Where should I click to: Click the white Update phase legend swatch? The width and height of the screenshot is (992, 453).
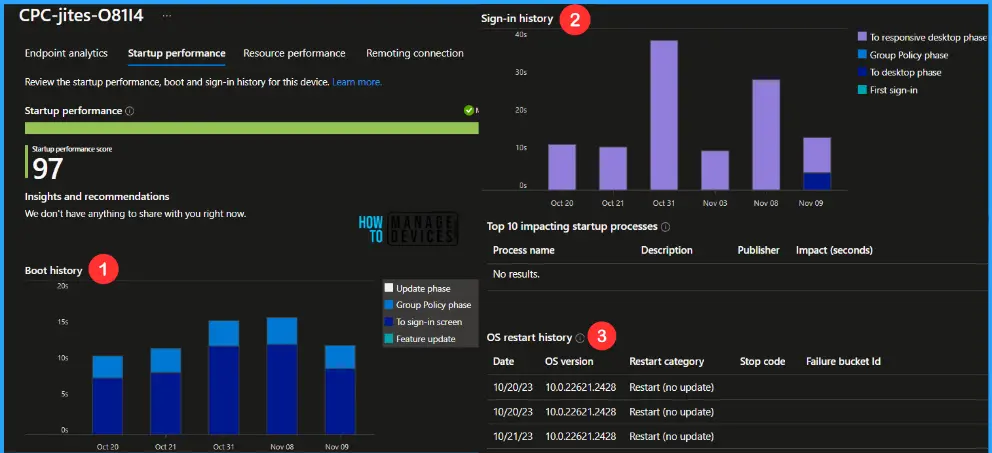tap(388, 289)
